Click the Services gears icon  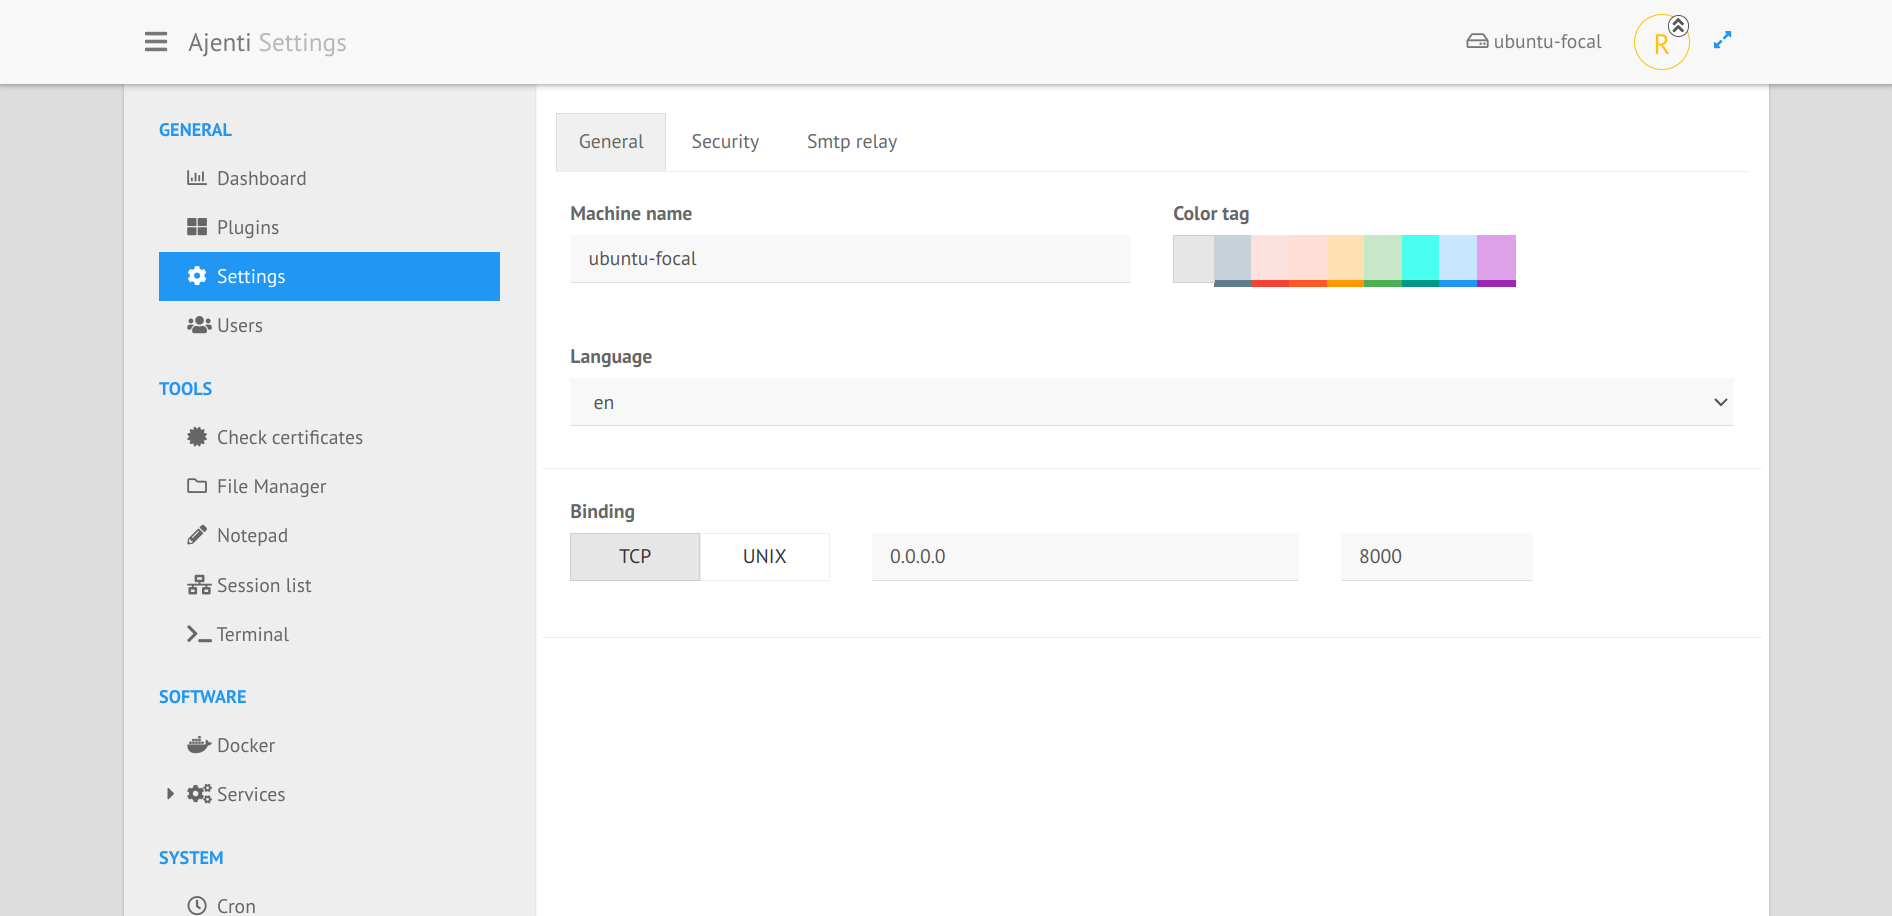click(199, 794)
